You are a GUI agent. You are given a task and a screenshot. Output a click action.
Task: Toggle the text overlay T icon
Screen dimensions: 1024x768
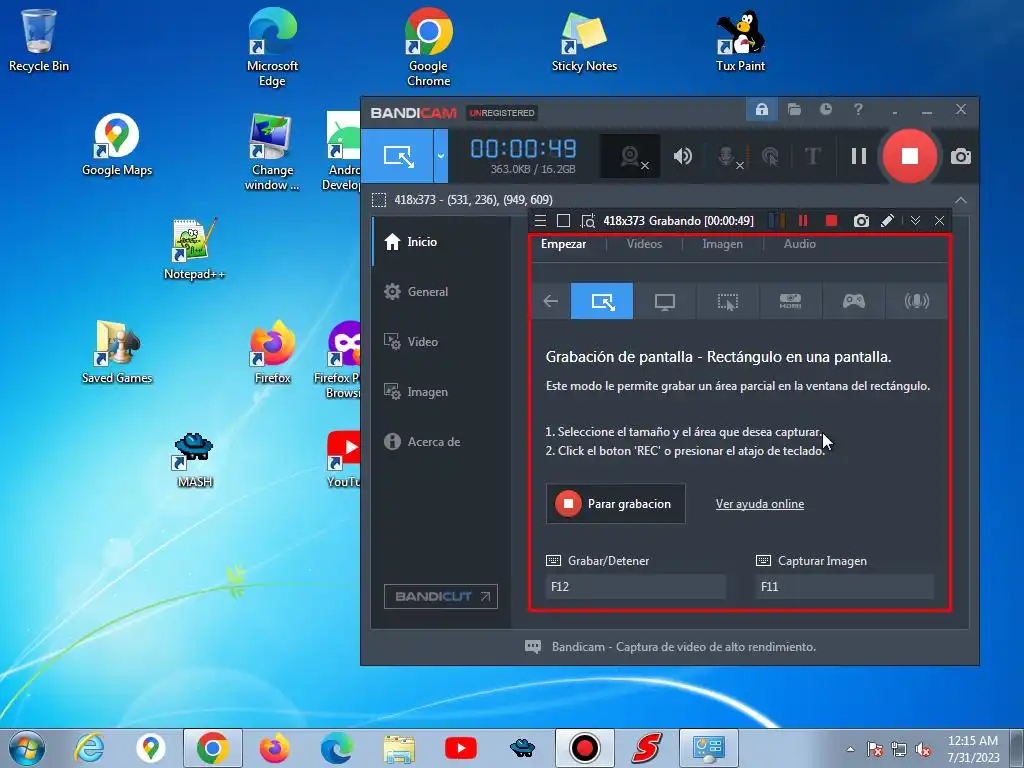812,156
